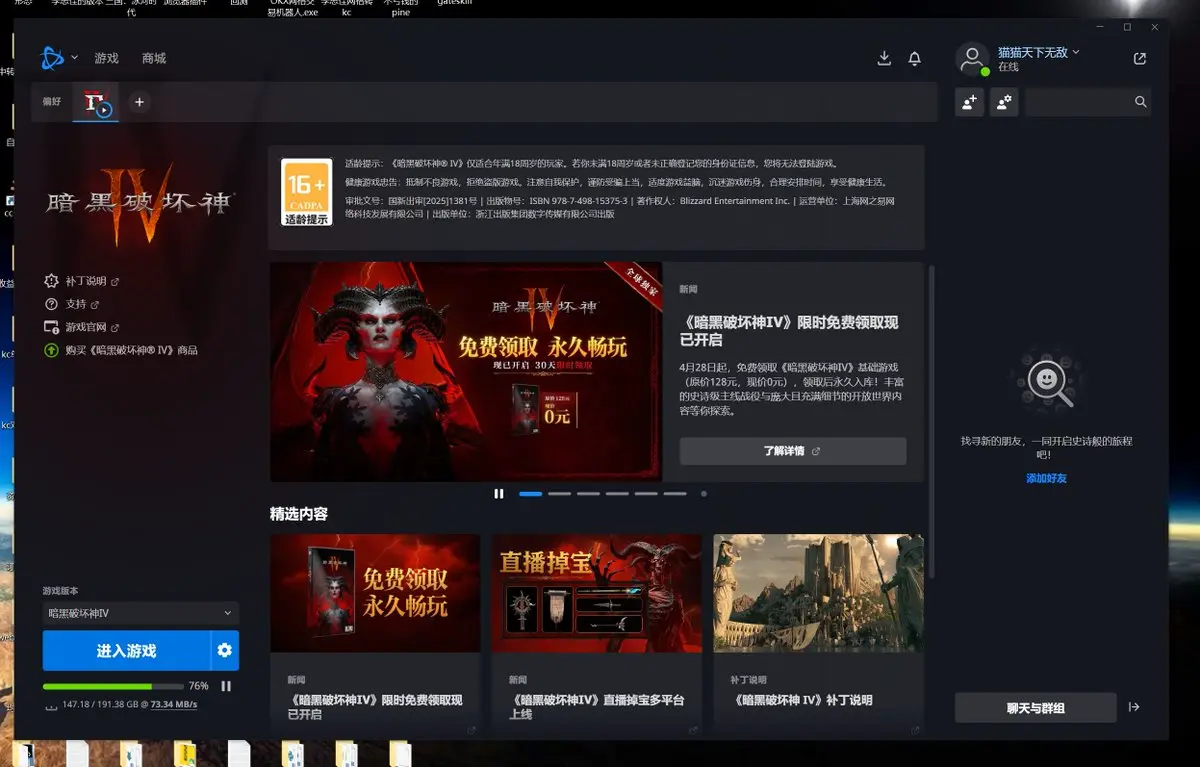Click the desktop gateskill icon label

455,3
